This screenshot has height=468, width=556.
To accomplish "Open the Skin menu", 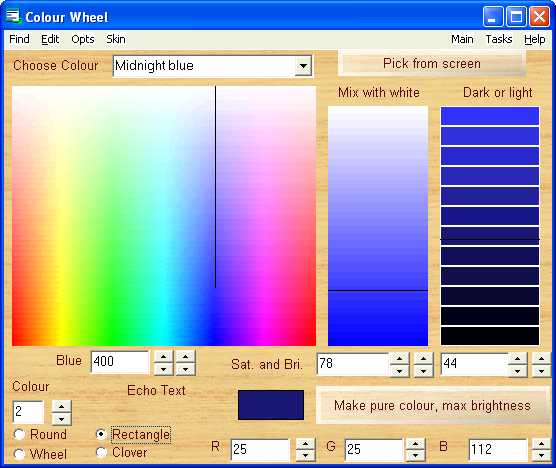I will point(116,39).
